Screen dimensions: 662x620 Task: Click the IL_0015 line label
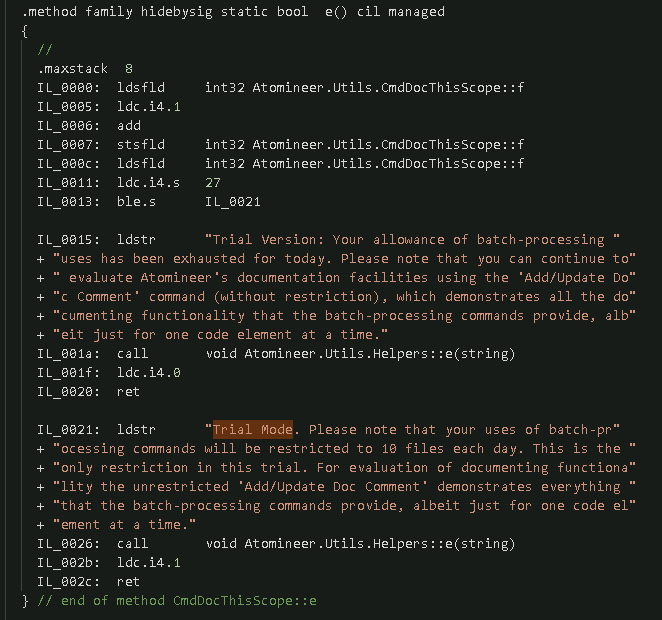[68, 240]
